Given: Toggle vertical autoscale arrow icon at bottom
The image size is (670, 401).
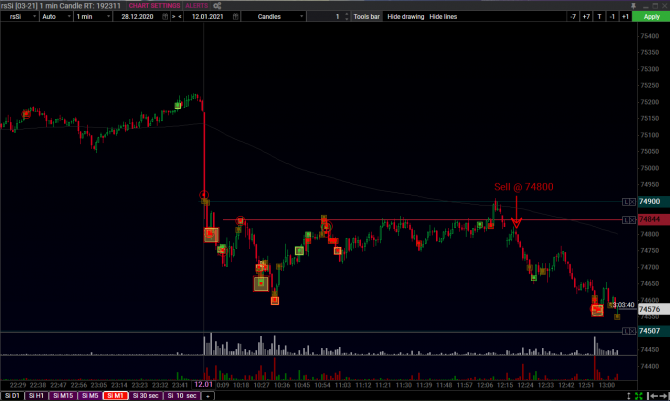Looking at the screenshot, I should point(629,396).
